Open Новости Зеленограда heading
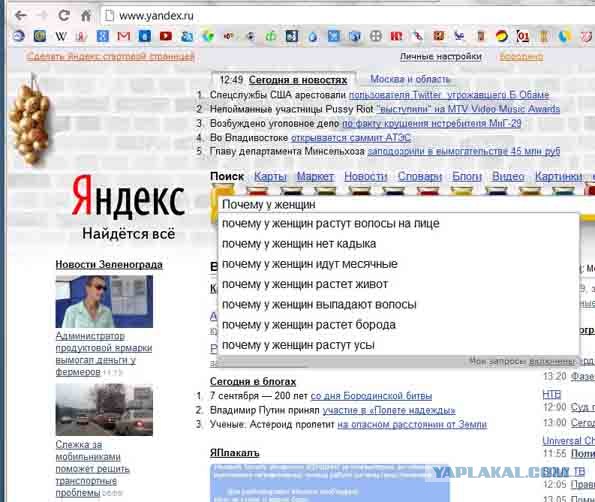The width and height of the screenshot is (595, 502). pos(109,264)
